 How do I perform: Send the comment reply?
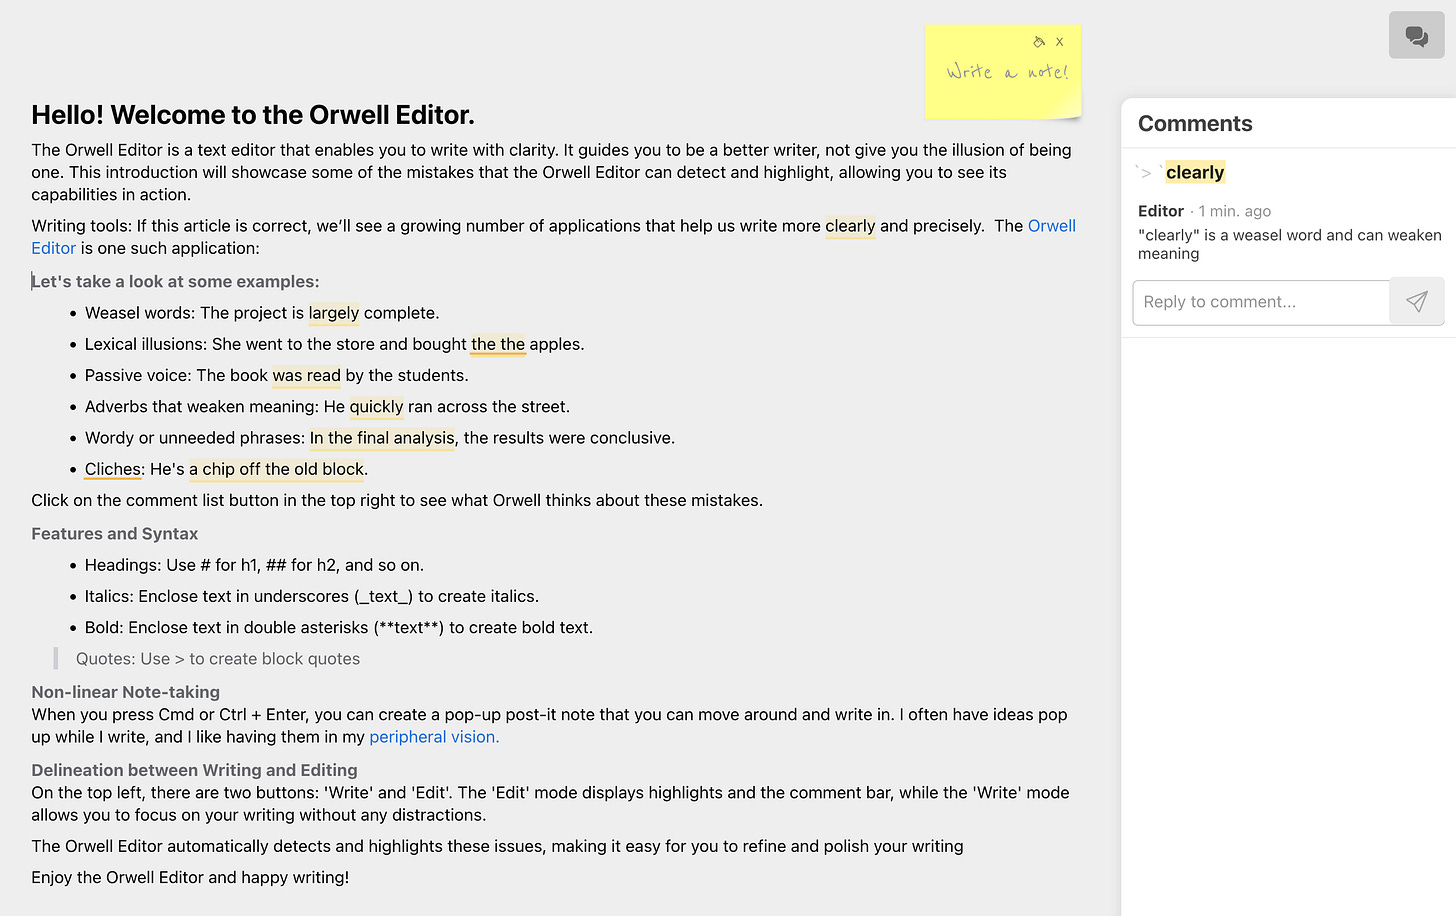click(1416, 301)
